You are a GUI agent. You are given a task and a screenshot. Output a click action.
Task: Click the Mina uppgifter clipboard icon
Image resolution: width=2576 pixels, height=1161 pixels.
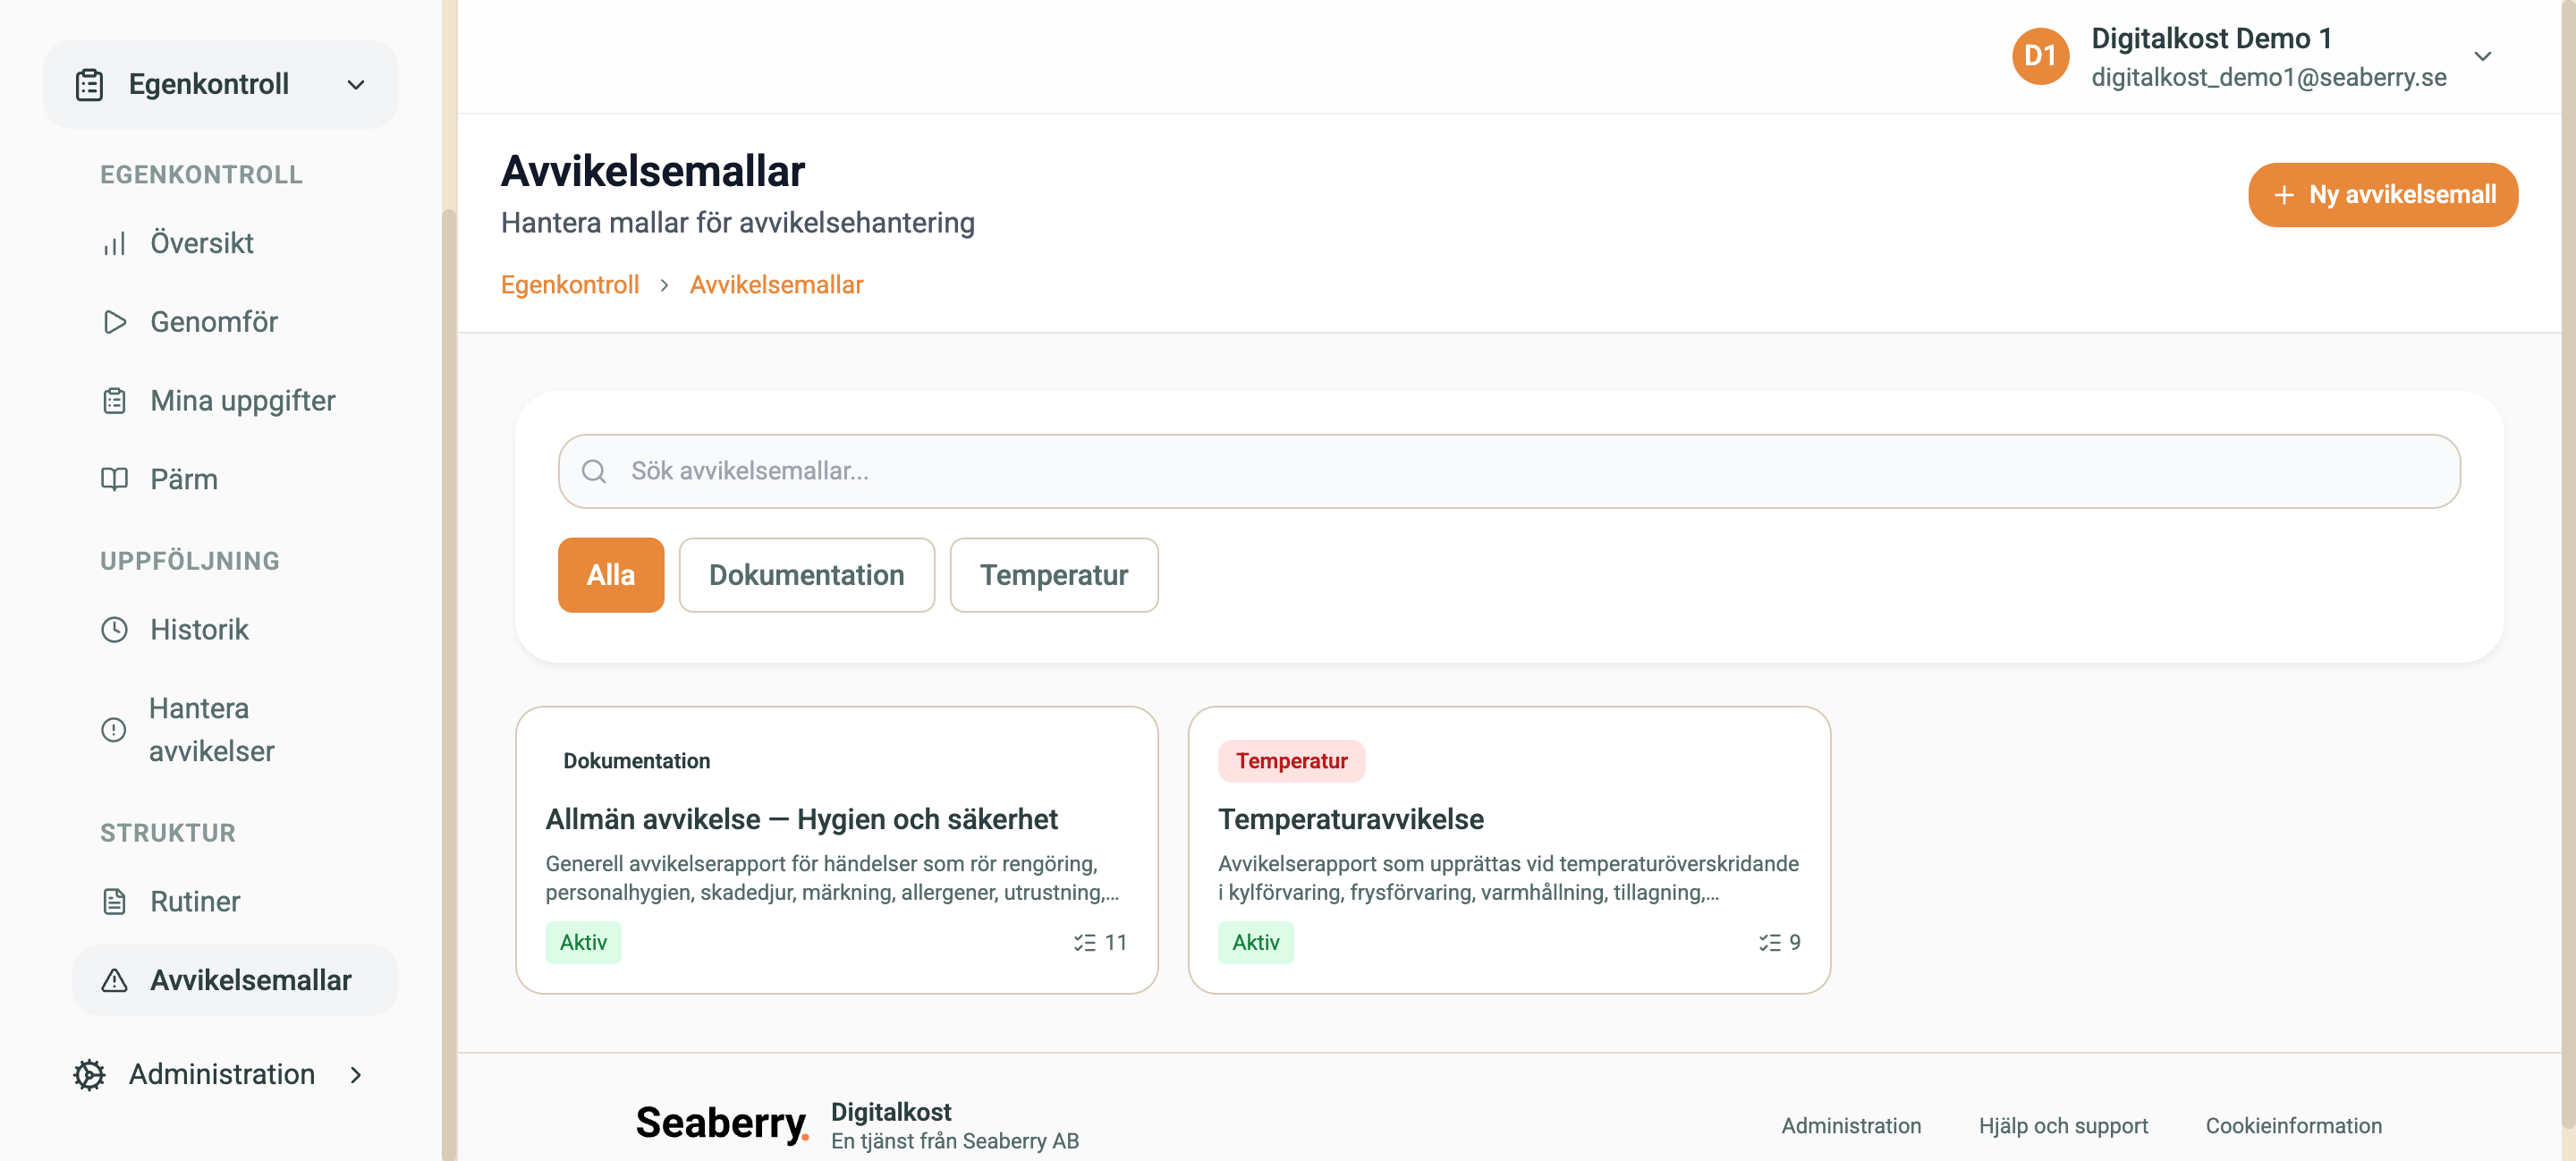coord(114,401)
